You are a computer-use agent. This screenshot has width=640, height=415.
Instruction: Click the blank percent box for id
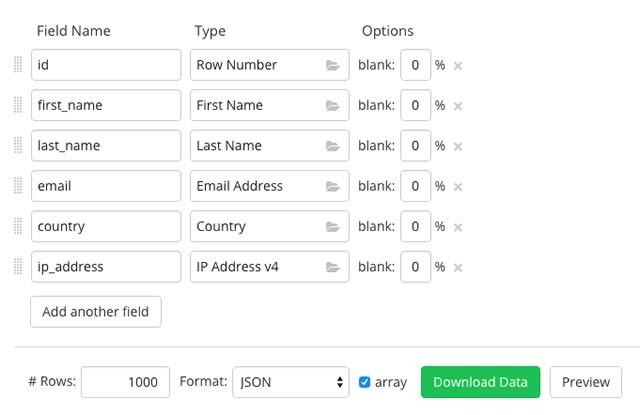[415, 66]
